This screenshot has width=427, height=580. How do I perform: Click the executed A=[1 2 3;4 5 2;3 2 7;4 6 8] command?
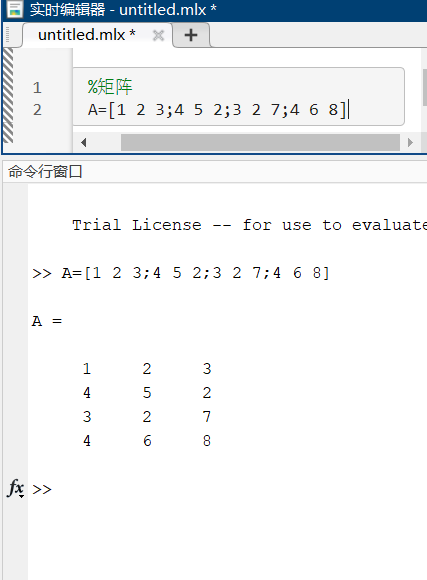(195, 273)
